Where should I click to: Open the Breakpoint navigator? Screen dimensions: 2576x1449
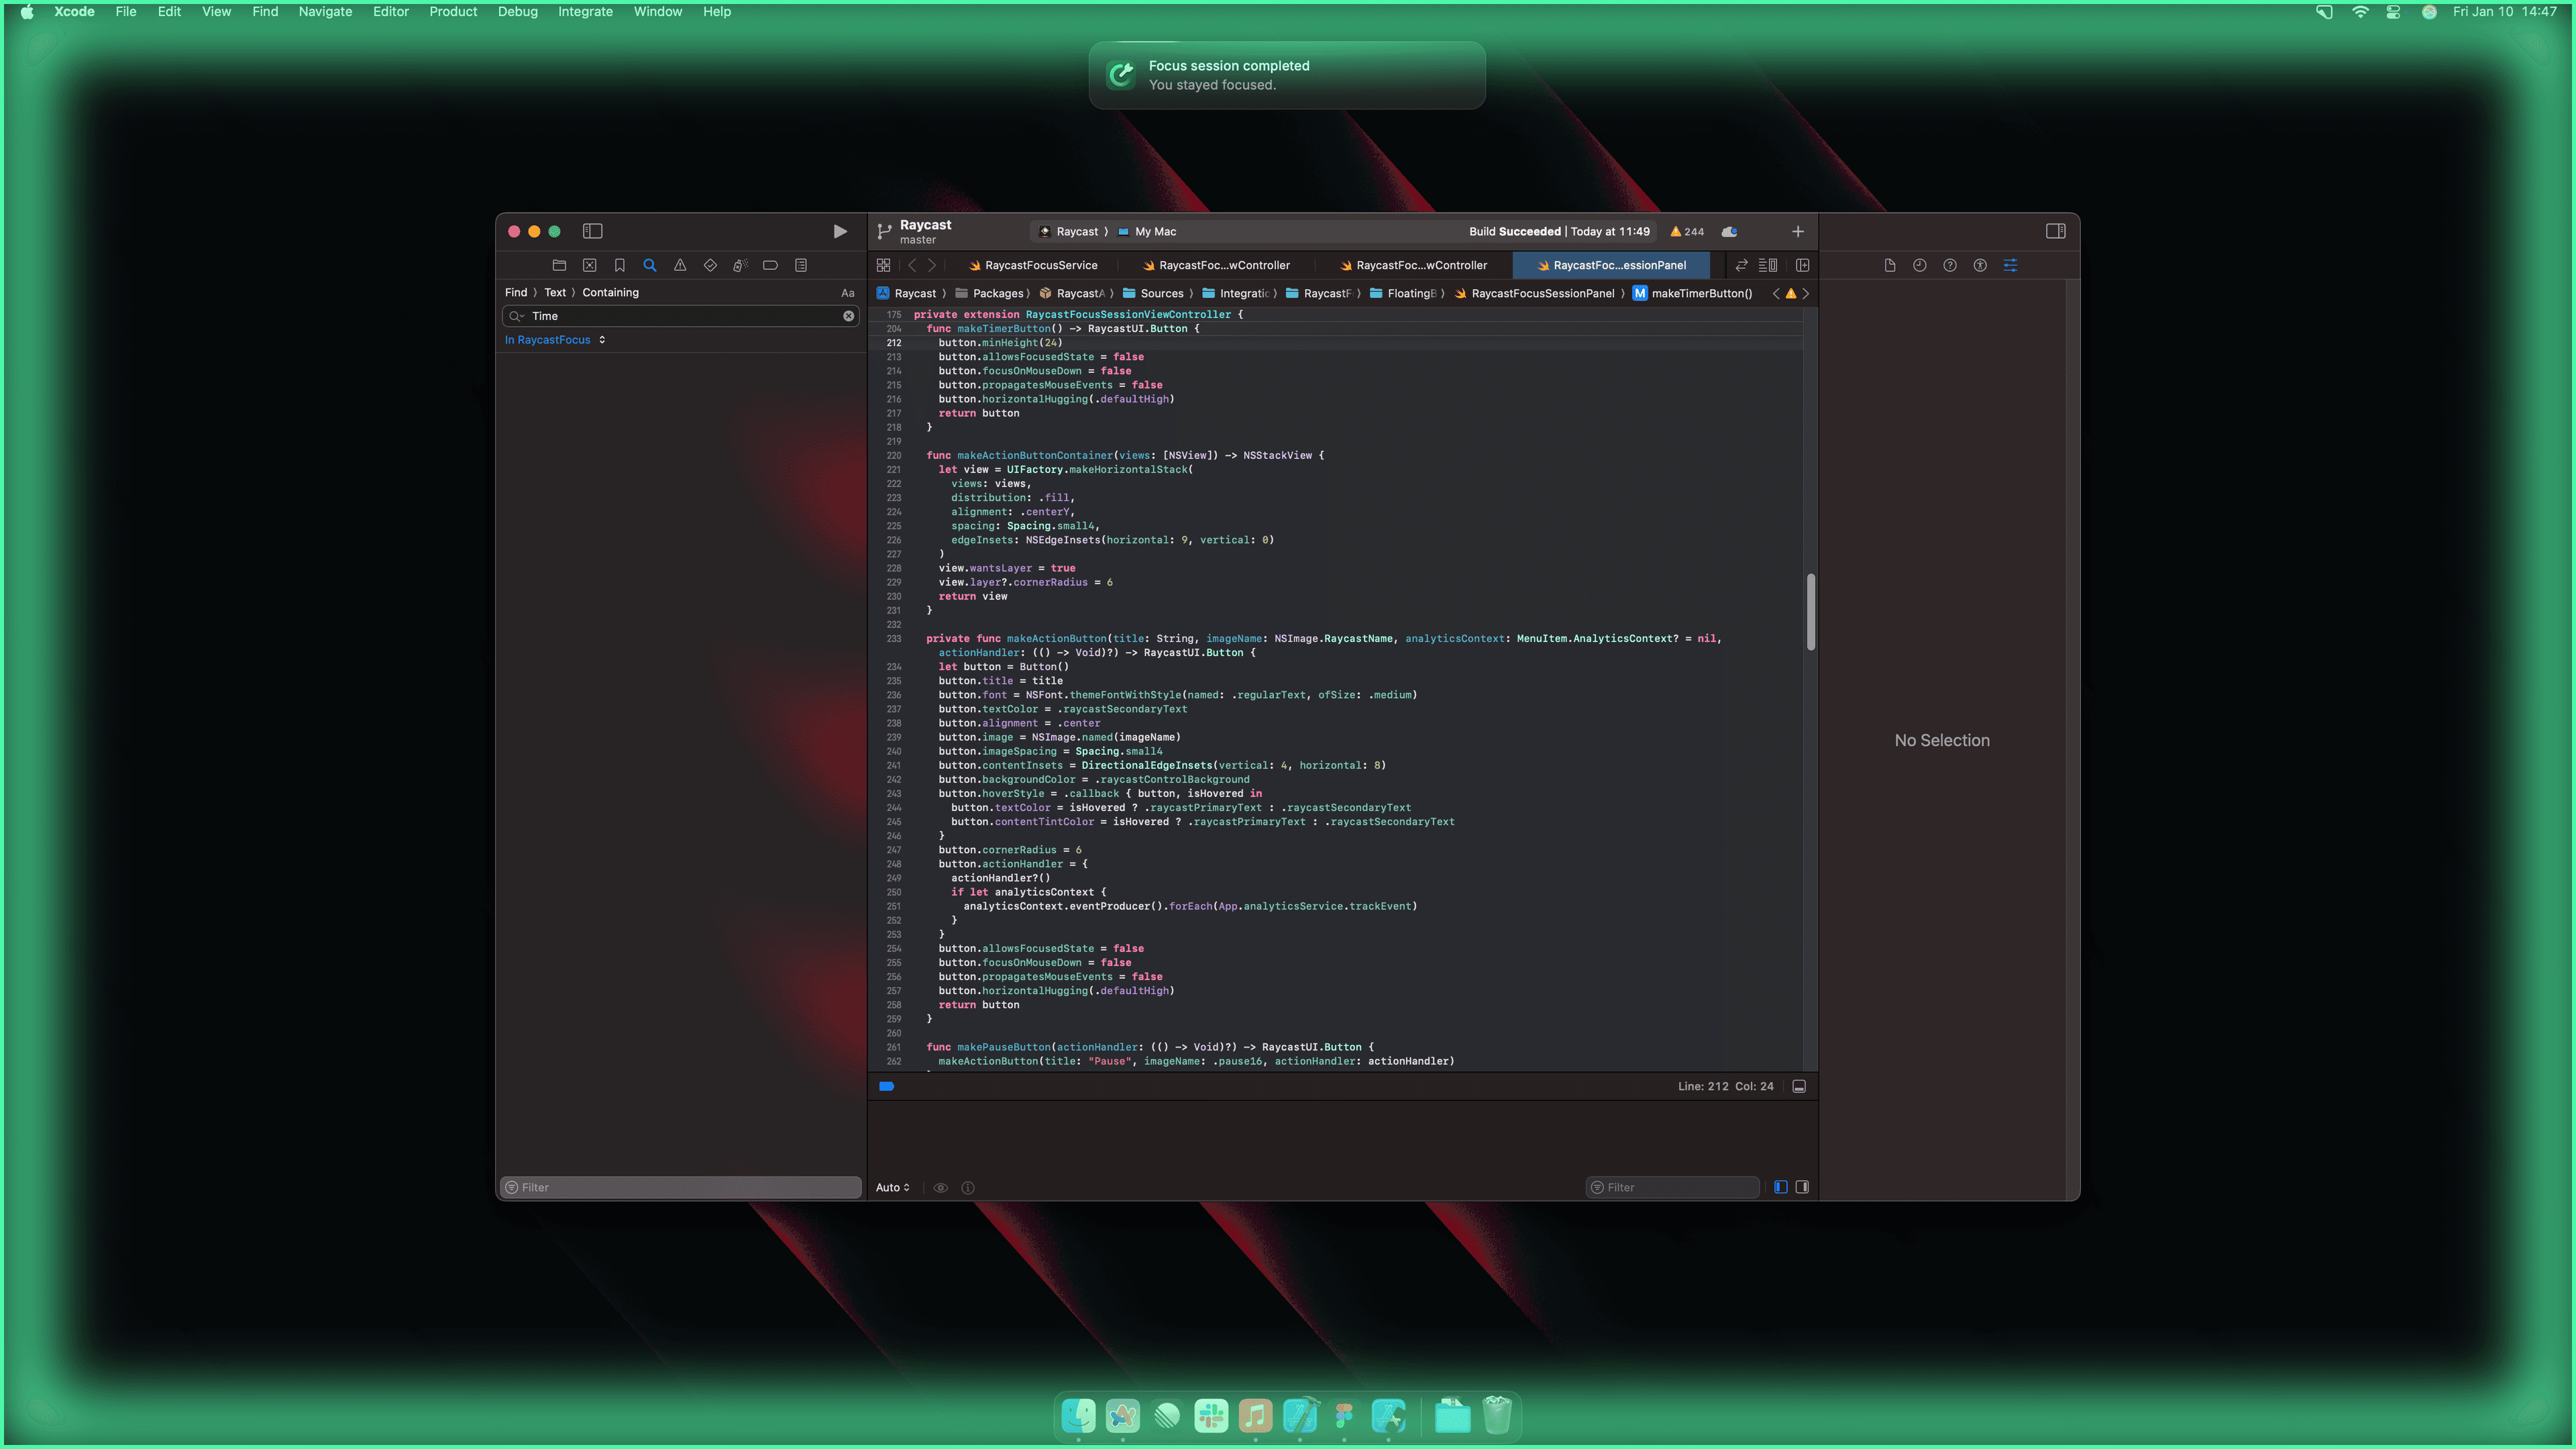click(x=770, y=265)
